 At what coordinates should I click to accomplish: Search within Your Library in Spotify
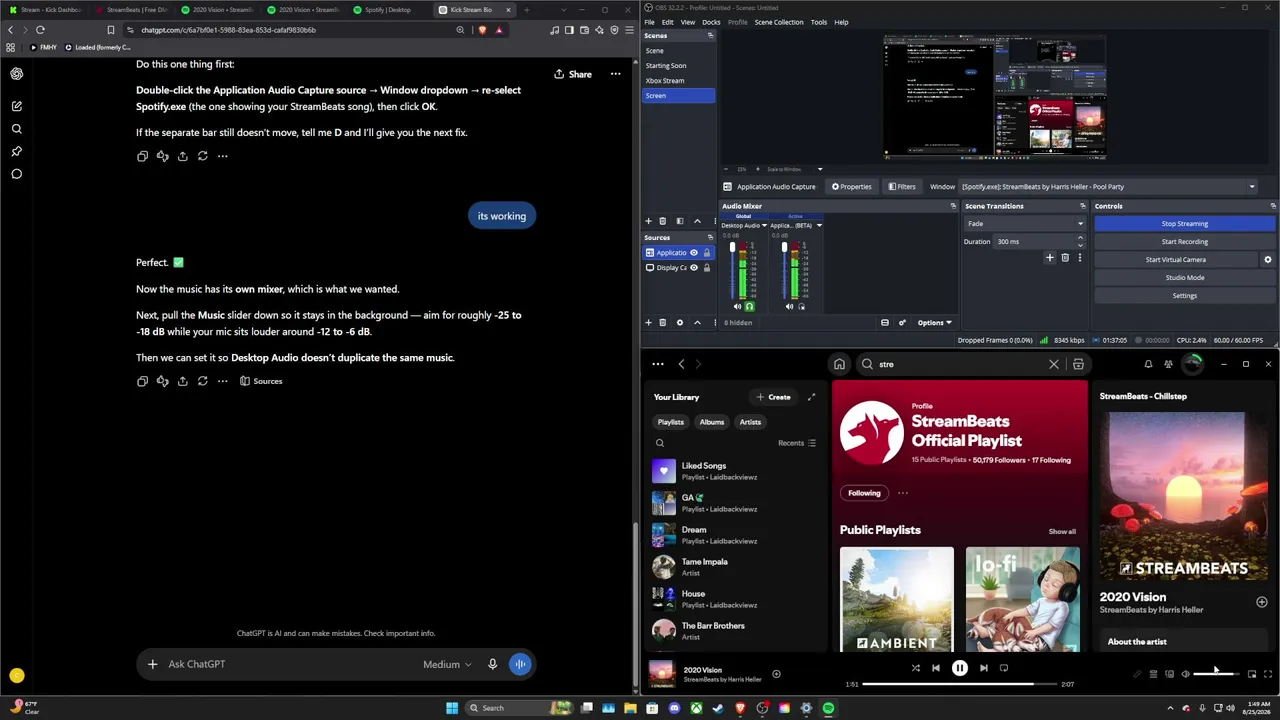[660, 443]
